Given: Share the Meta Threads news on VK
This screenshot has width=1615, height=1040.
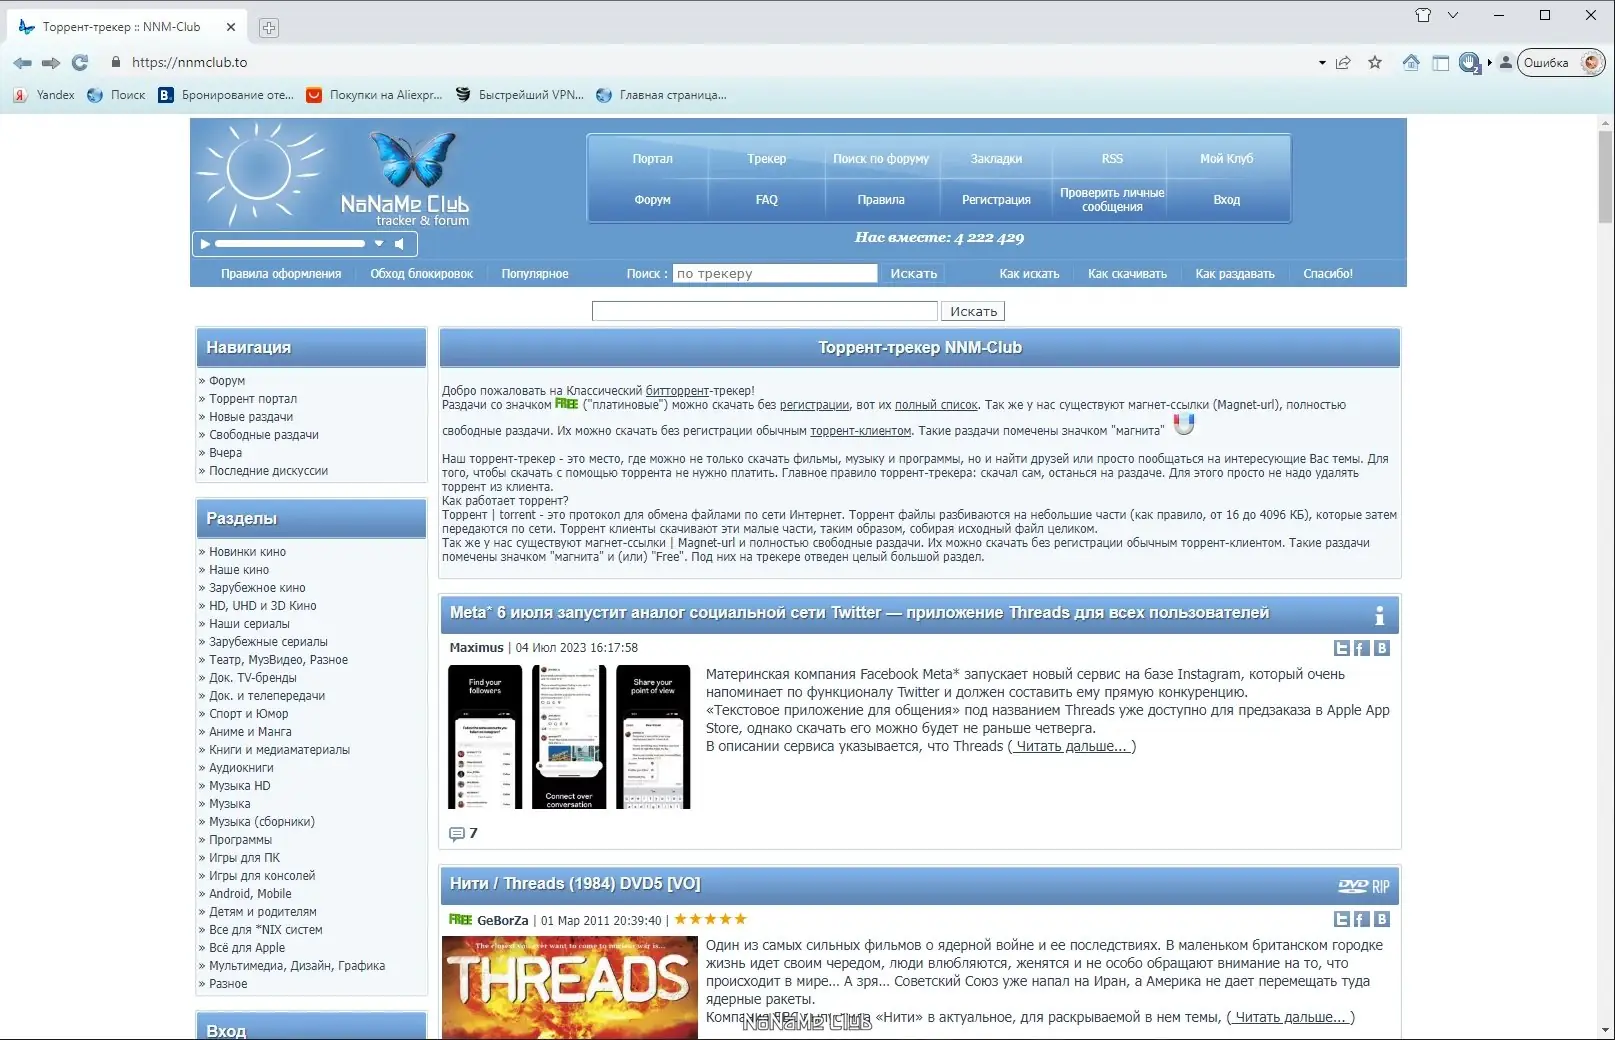Looking at the screenshot, I should click(1382, 648).
